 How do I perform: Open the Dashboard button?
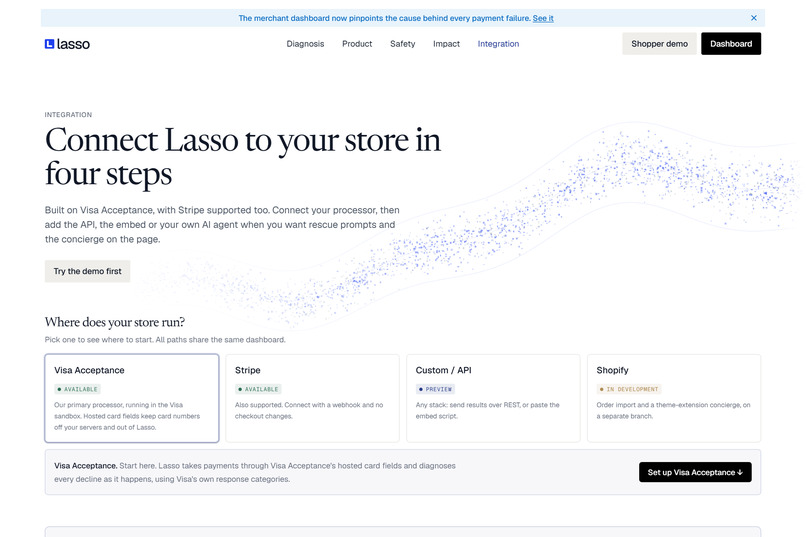pos(731,44)
